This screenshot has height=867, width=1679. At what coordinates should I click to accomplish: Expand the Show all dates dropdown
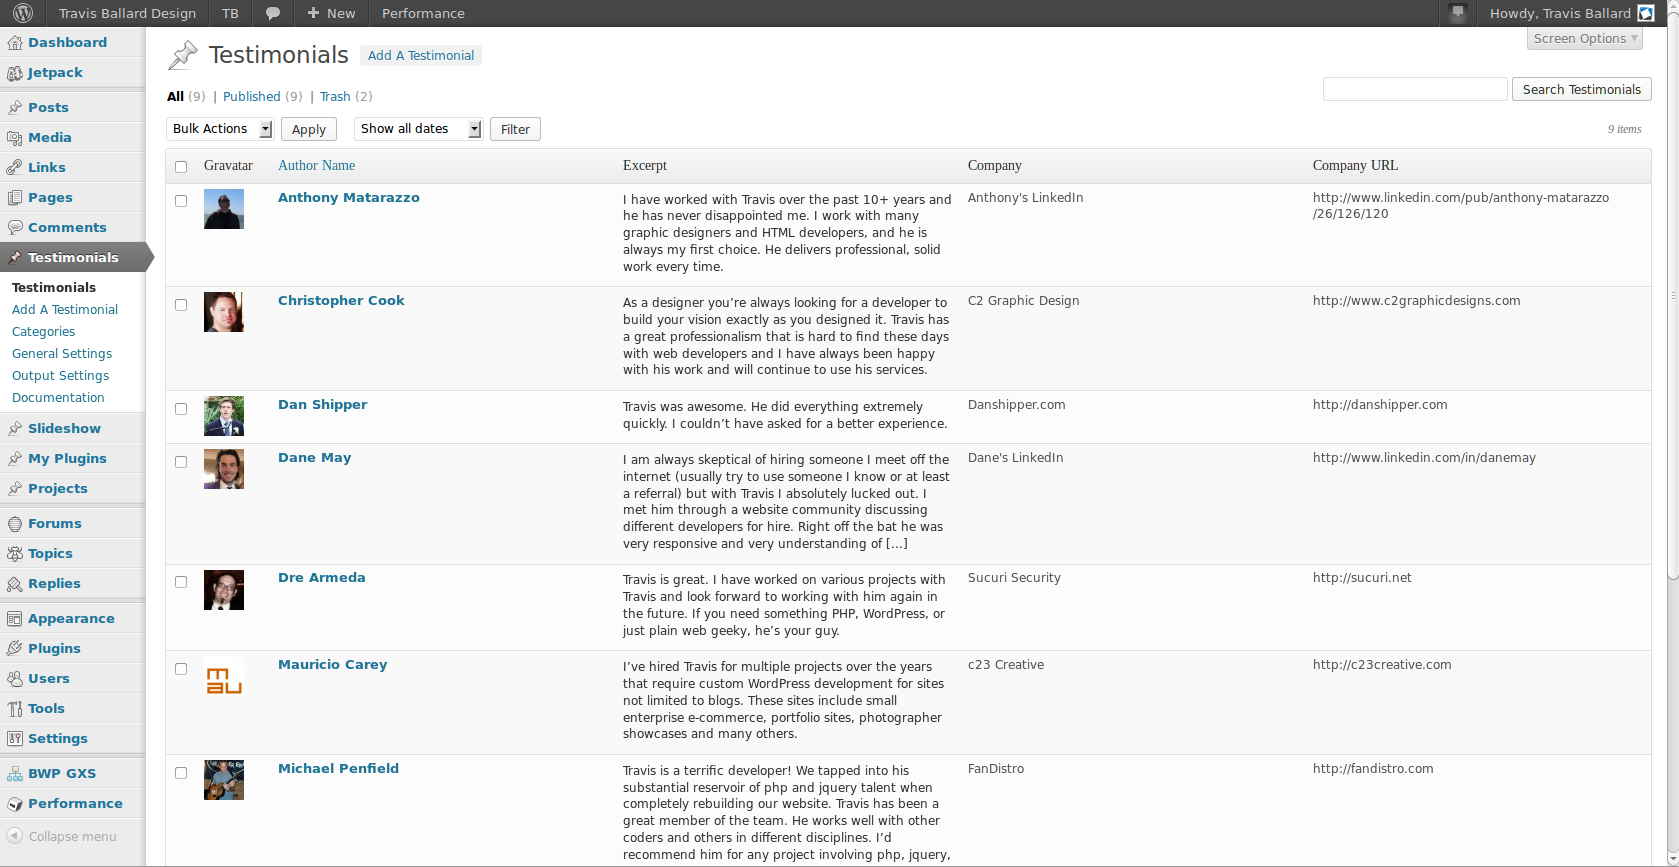(x=419, y=129)
